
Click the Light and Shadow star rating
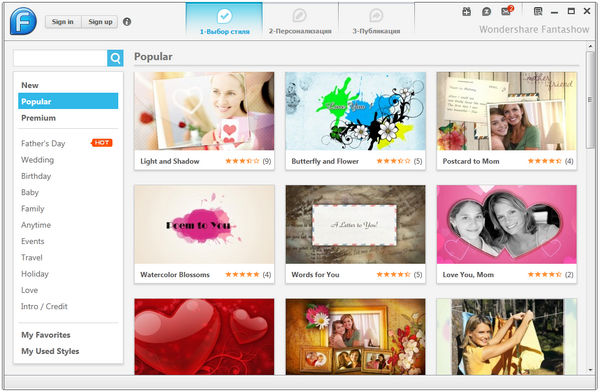click(x=242, y=161)
